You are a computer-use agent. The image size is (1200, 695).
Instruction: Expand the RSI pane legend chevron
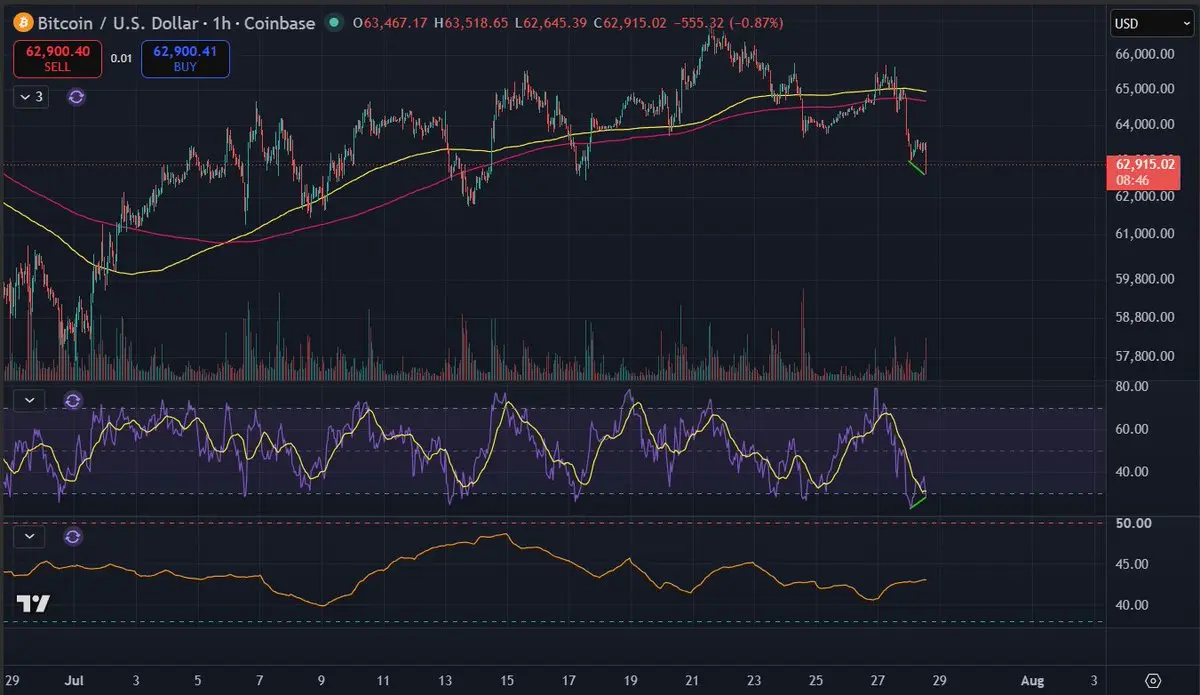click(29, 400)
